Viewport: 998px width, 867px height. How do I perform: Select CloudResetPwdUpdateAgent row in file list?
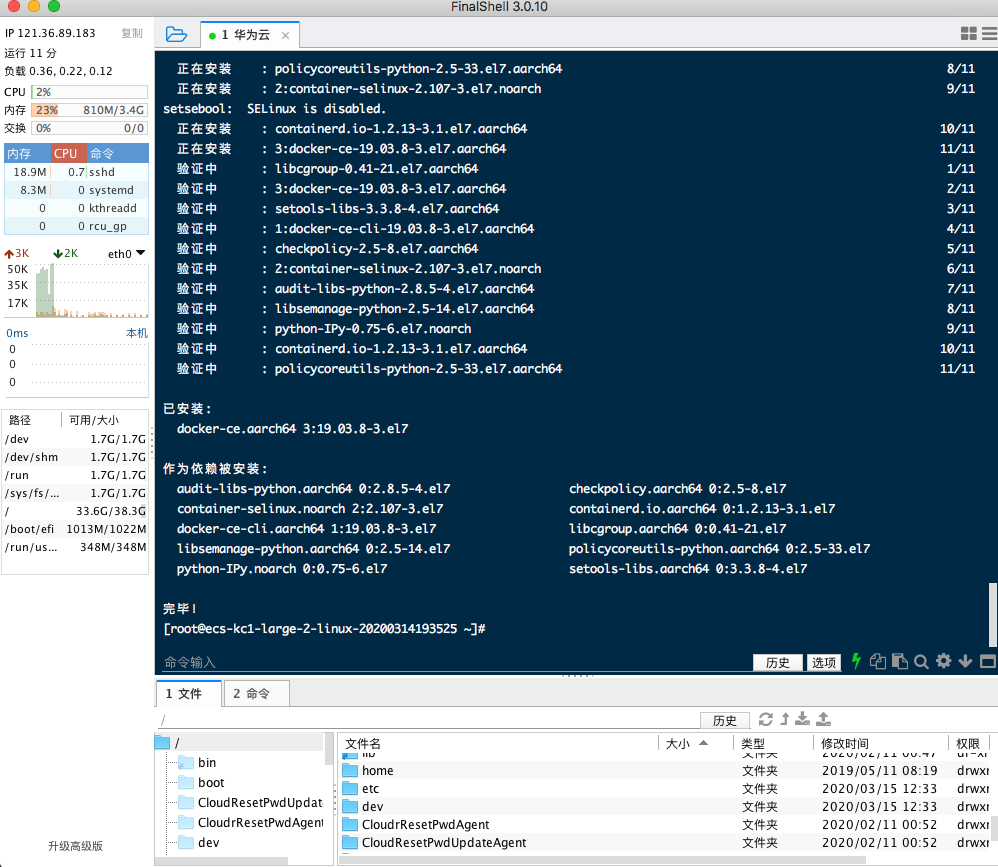point(664,842)
